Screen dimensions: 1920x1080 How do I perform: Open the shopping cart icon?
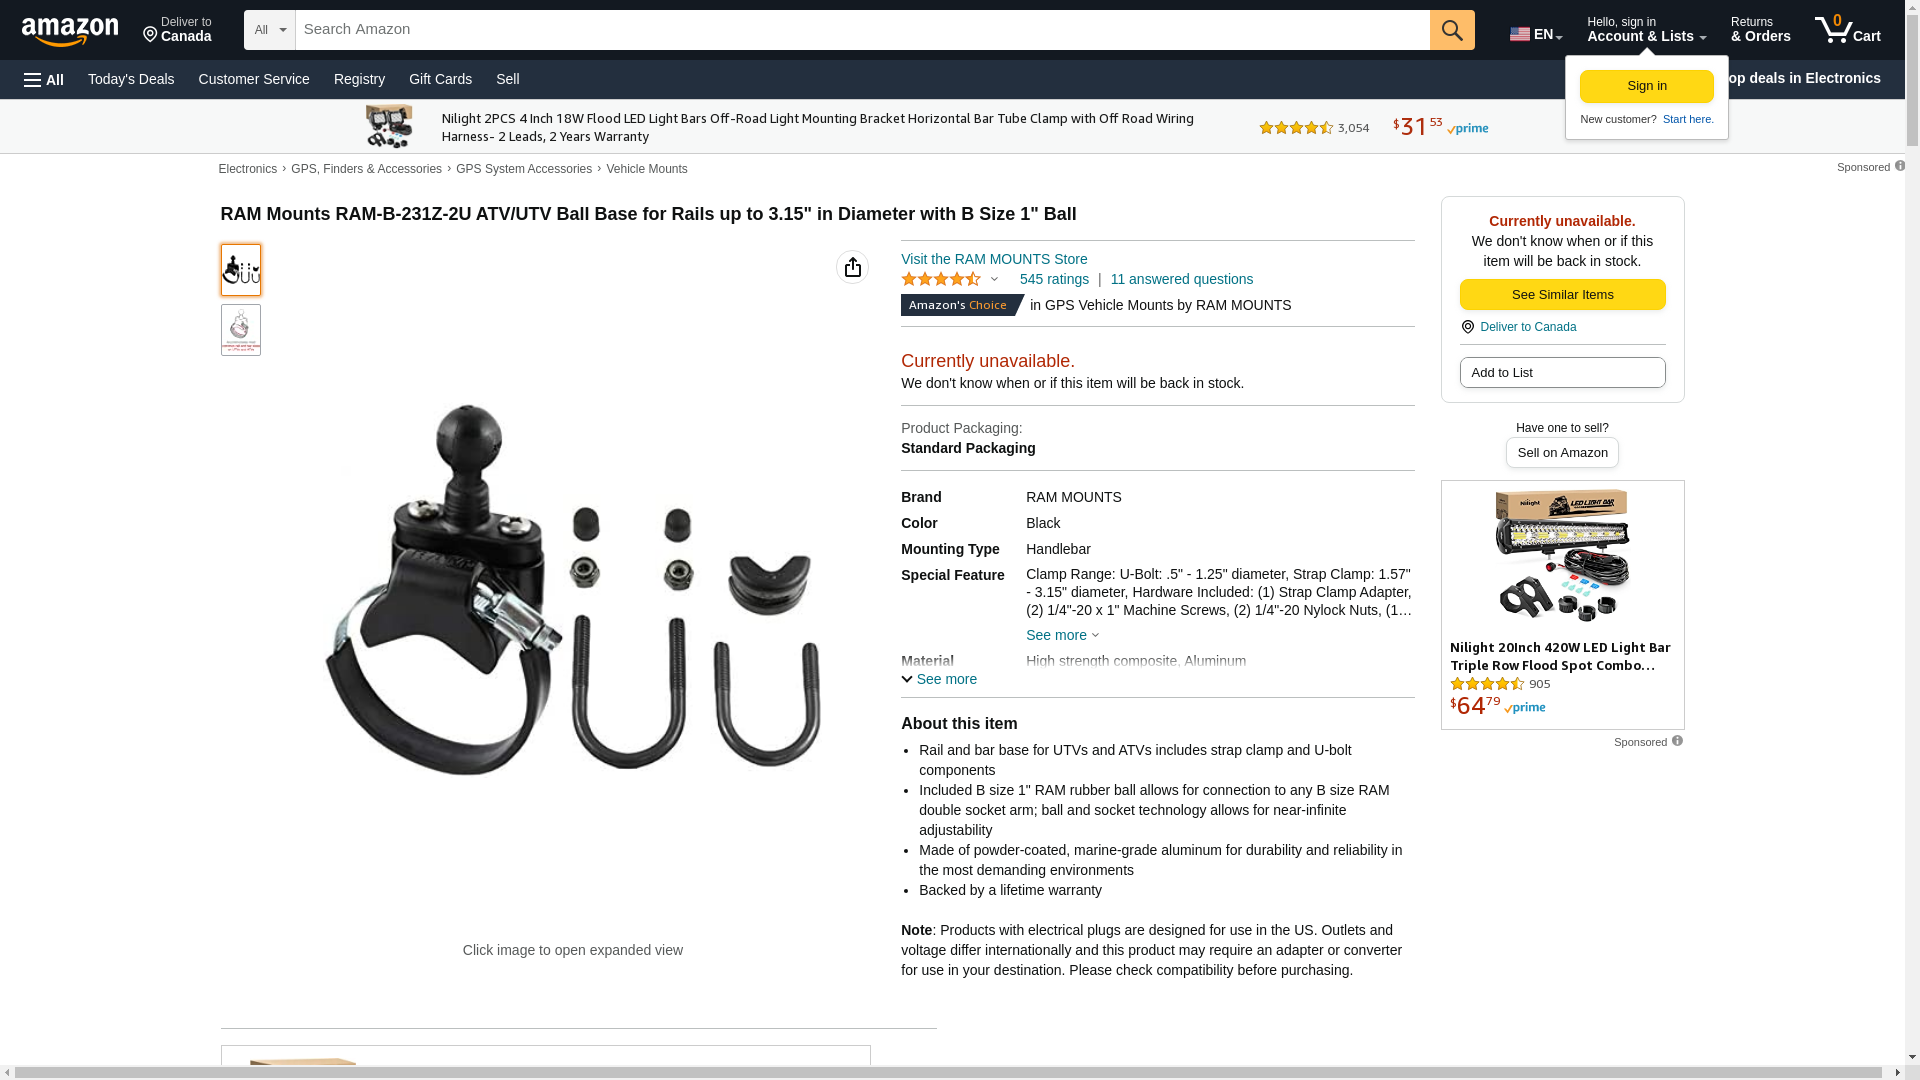[x=1847, y=30]
